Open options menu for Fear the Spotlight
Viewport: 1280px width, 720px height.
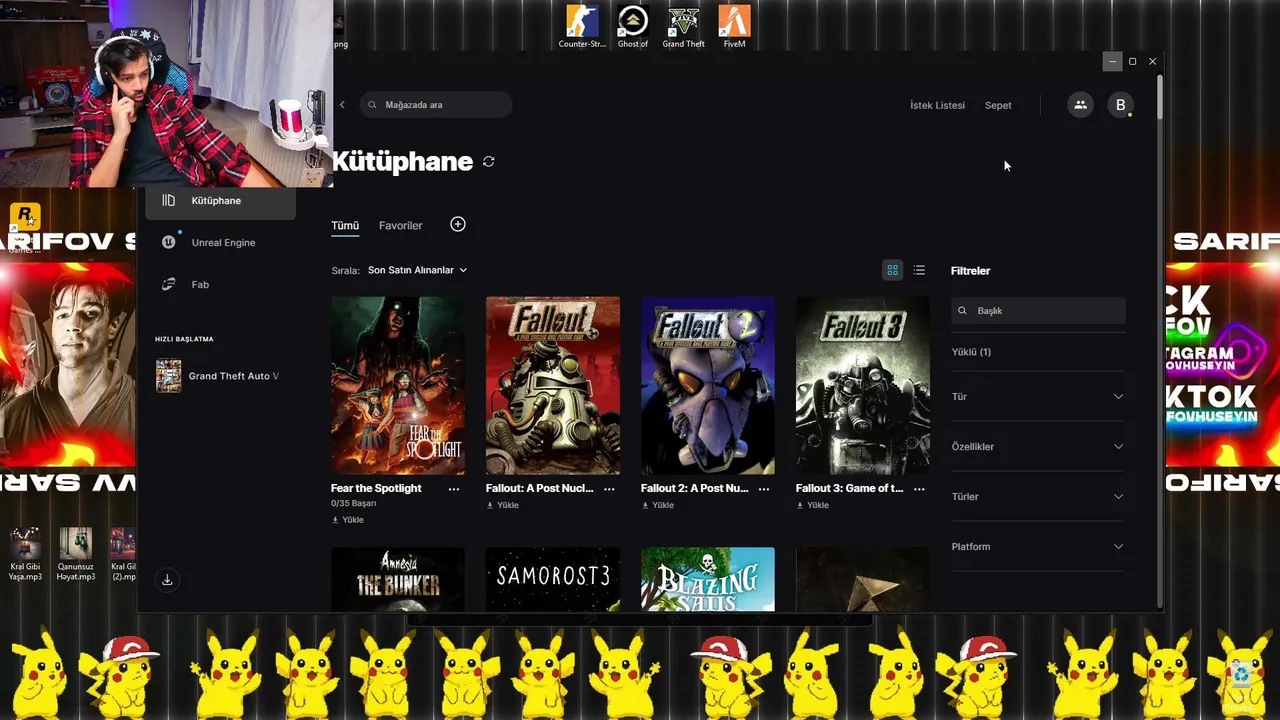[x=454, y=488]
